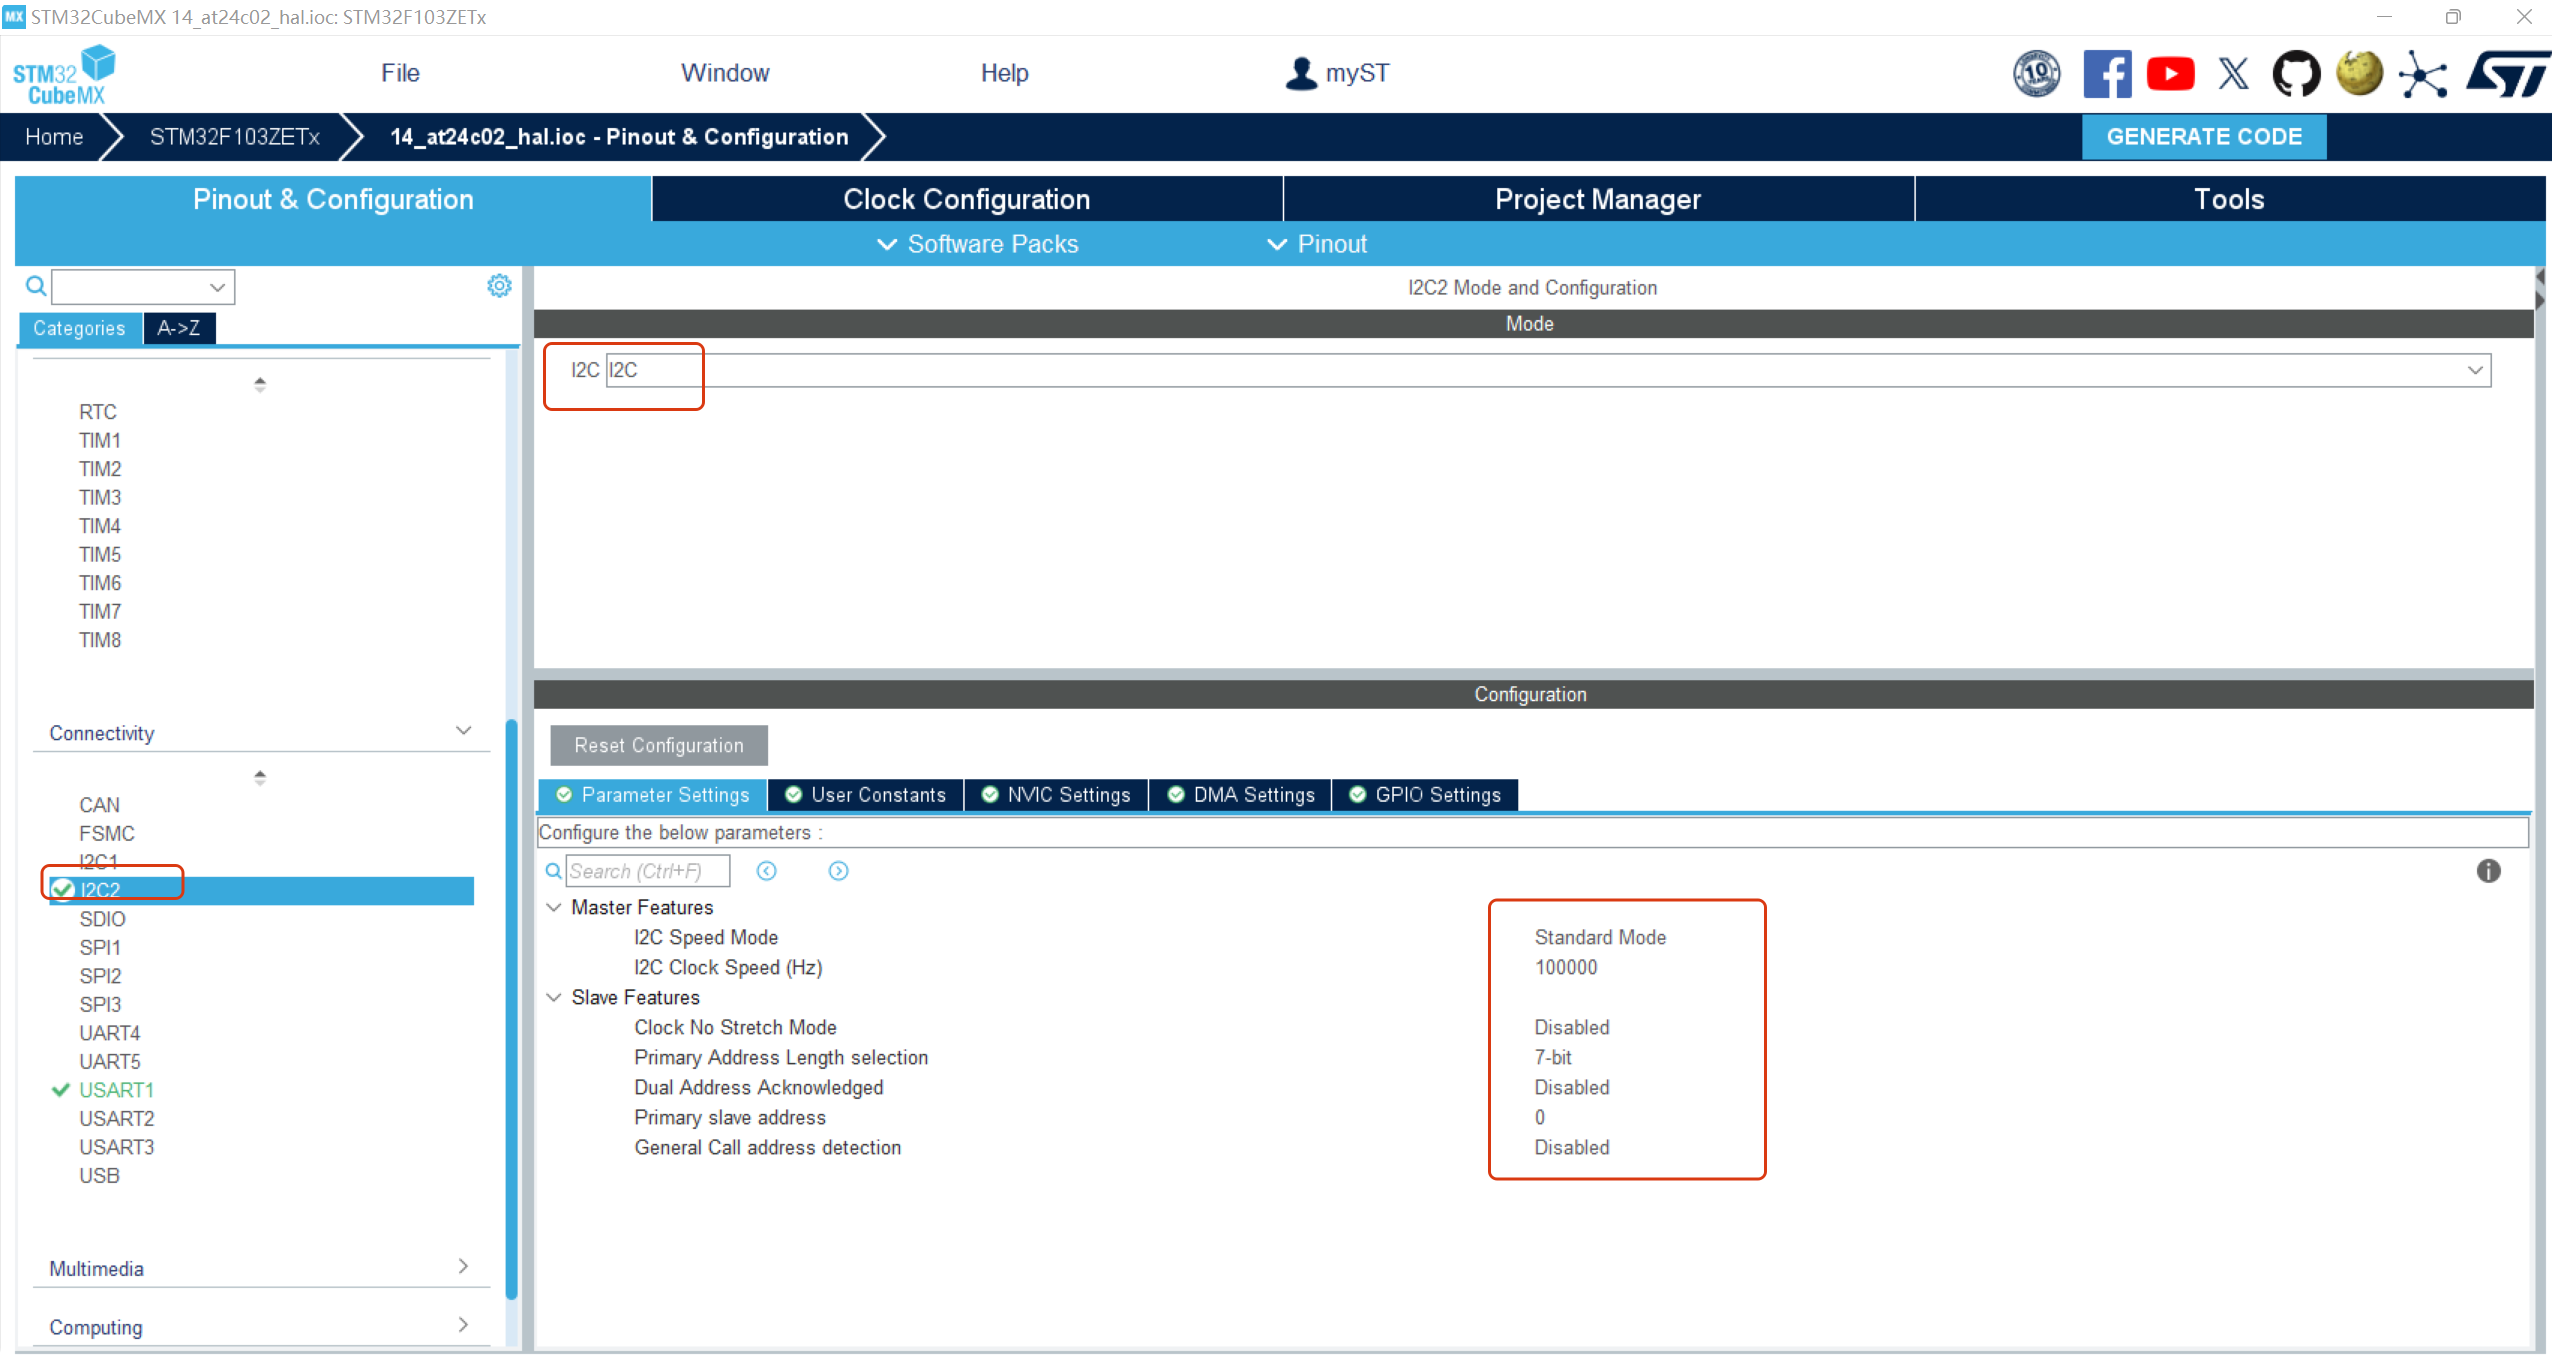Click the green check beside USART1
2552x1362 pixels.
(60, 1090)
